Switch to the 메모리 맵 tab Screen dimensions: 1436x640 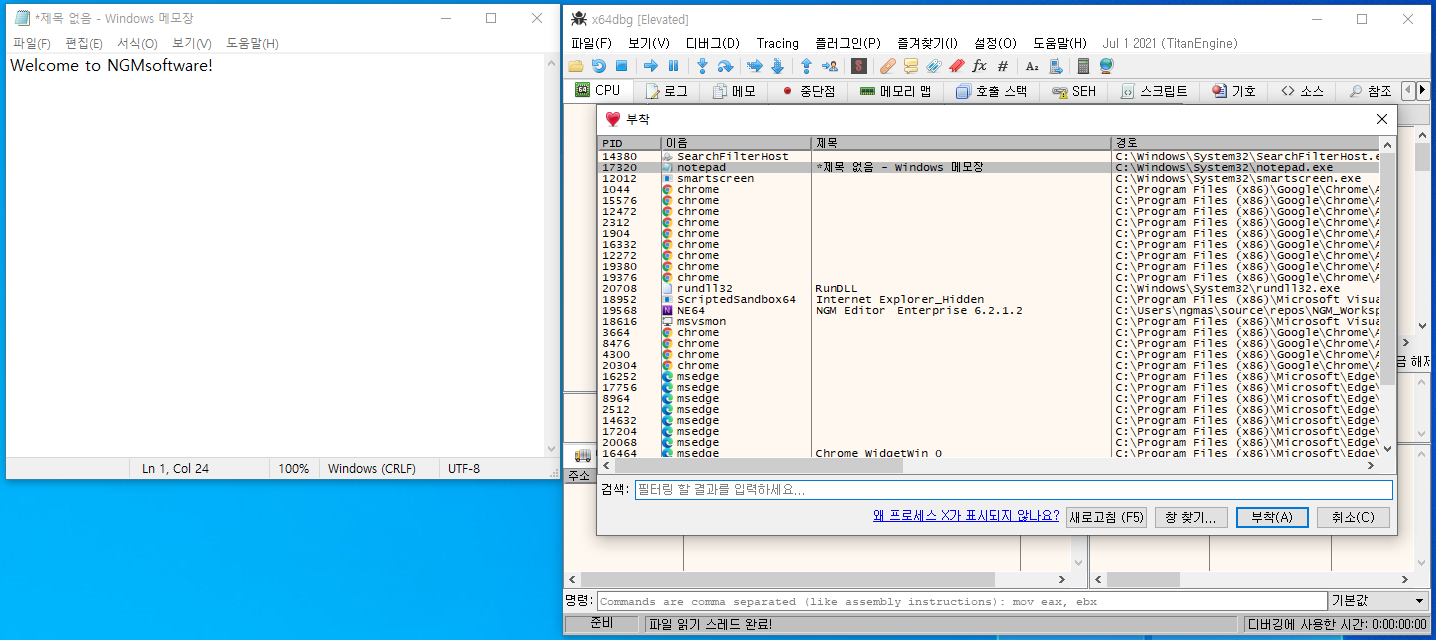coord(896,91)
